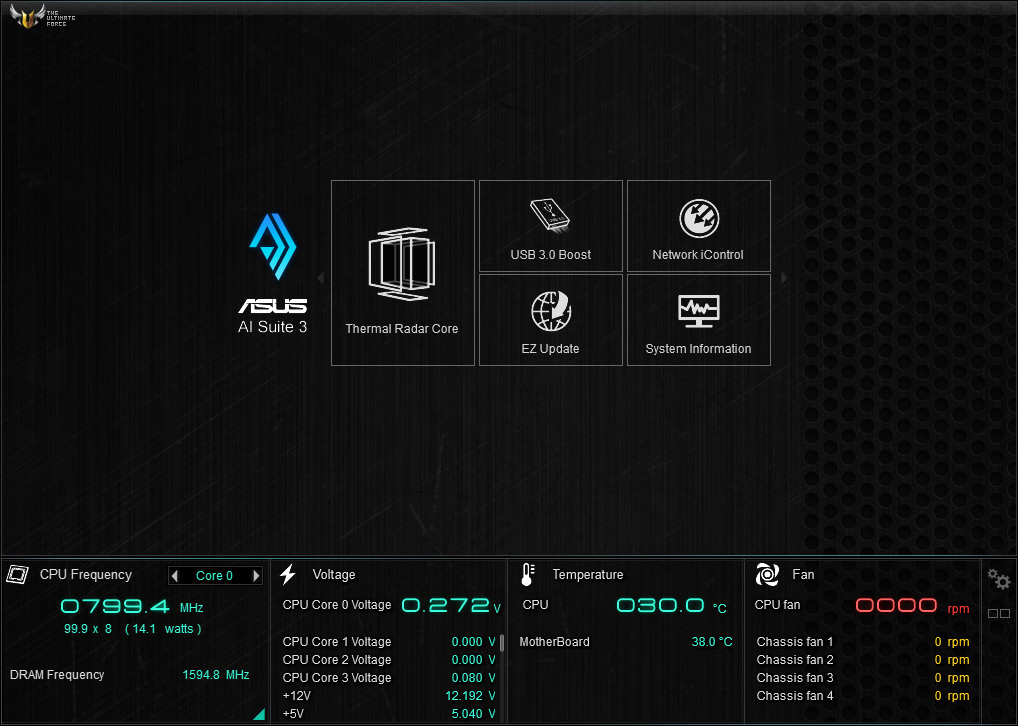Click the CPU temperature label
The width and height of the screenshot is (1018, 726).
tap(536, 605)
